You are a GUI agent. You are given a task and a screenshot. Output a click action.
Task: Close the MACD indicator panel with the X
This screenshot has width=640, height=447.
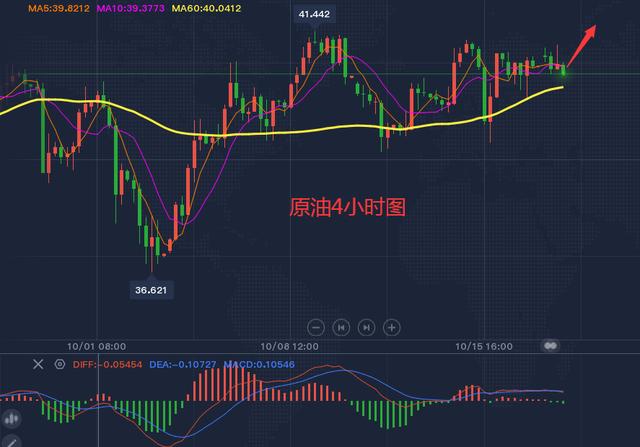point(38,364)
